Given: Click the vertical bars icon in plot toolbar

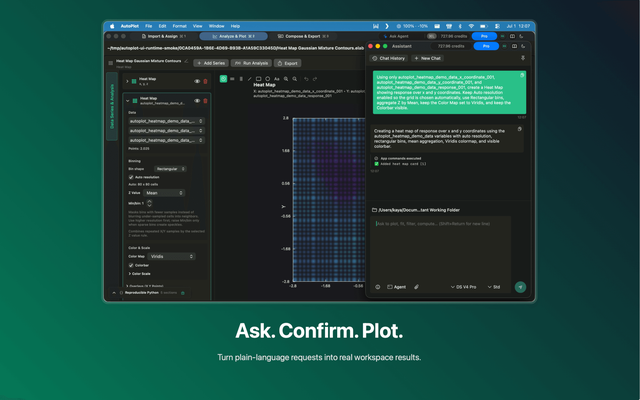Looking at the screenshot, I should click(x=241, y=79).
